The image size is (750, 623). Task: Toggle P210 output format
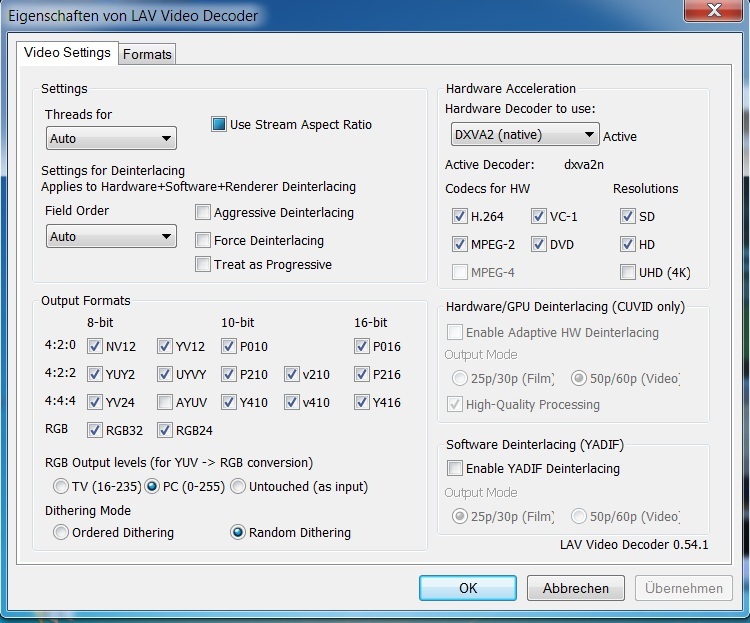[x=229, y=374]
